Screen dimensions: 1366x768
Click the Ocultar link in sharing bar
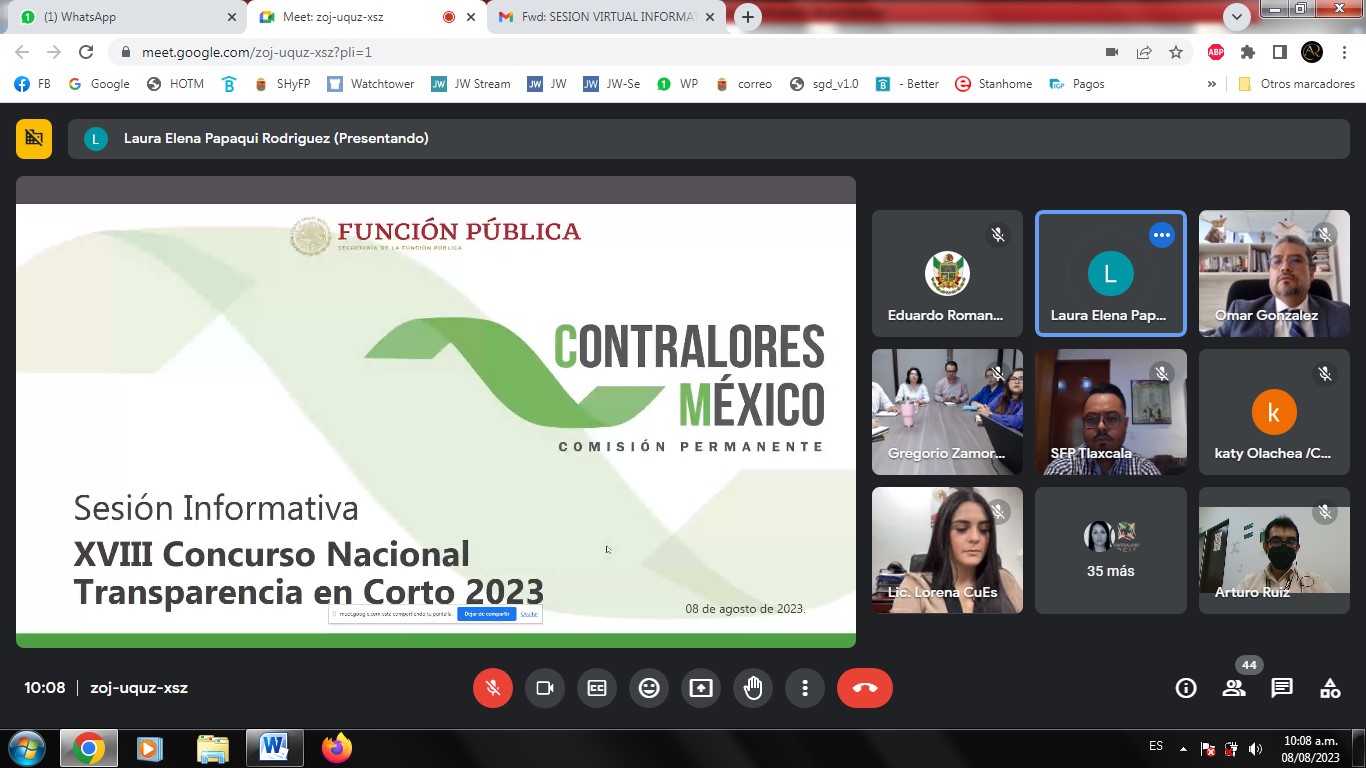coord(529,614)
